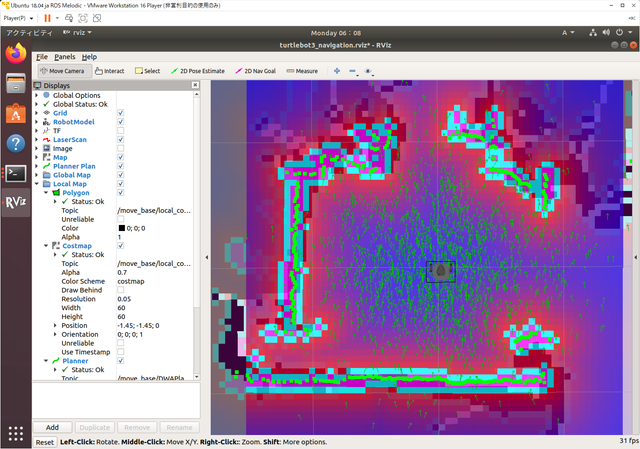Pick the Measure tool

pyautogui.click(x=302, y=71)
